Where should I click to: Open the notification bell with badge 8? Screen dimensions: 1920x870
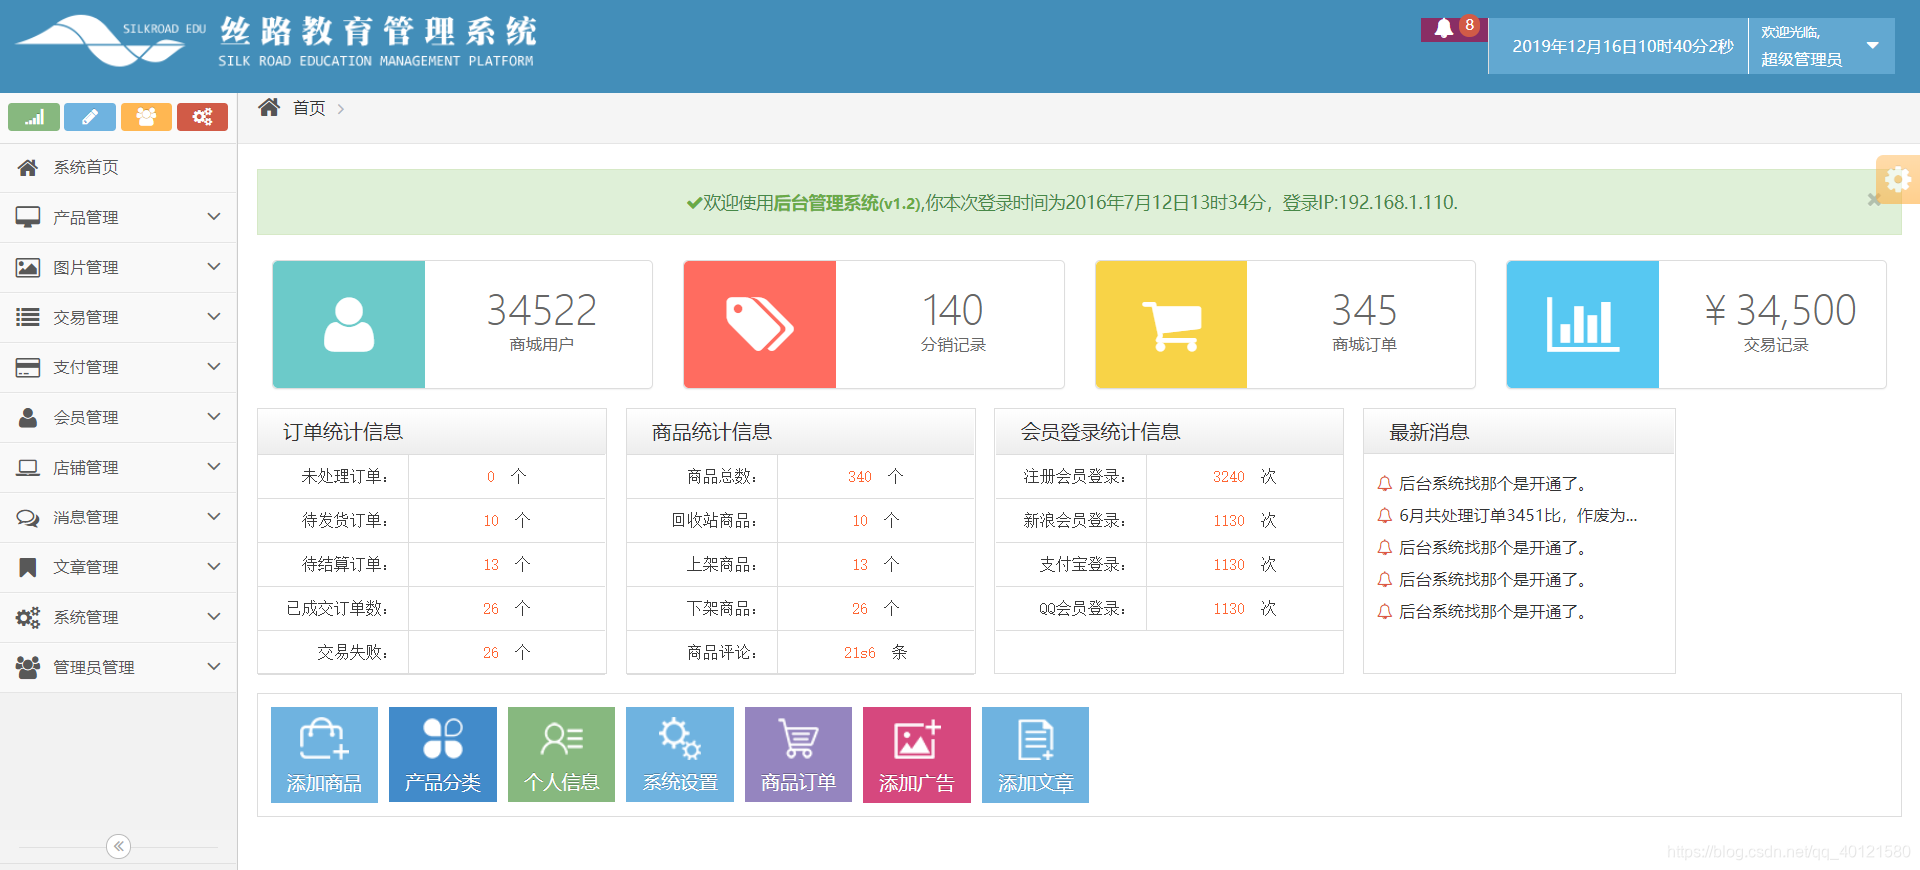point(1454,29)
